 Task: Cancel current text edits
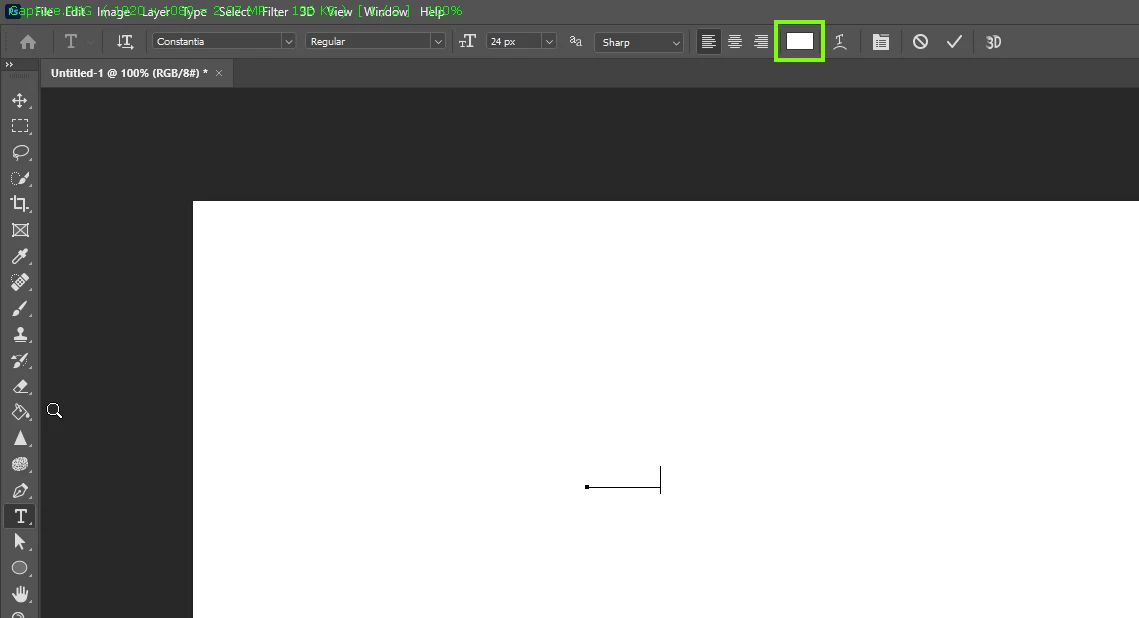tap(920, 42)
